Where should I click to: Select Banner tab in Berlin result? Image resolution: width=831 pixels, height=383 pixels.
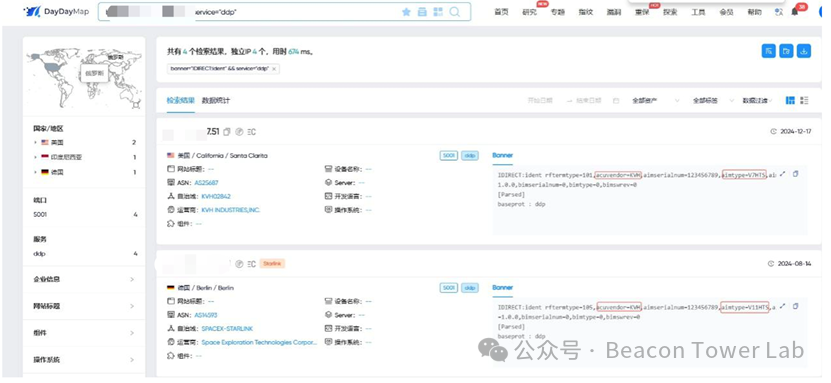coord(502,287)
